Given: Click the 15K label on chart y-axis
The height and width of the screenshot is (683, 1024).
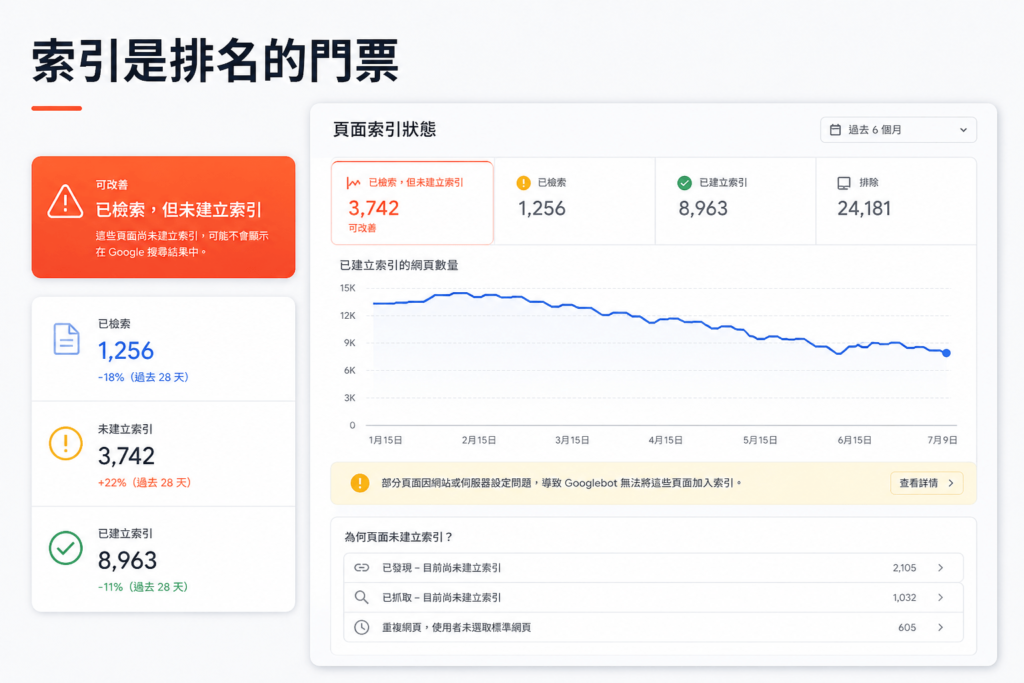Looking at the screenshot, I should pyautogui.click(x=347, y=288).
